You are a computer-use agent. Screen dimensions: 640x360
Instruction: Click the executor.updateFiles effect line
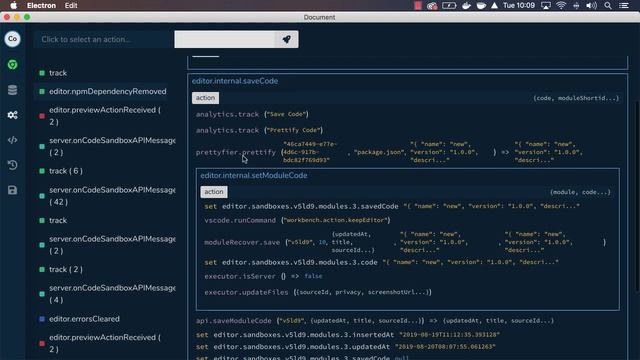318,292
